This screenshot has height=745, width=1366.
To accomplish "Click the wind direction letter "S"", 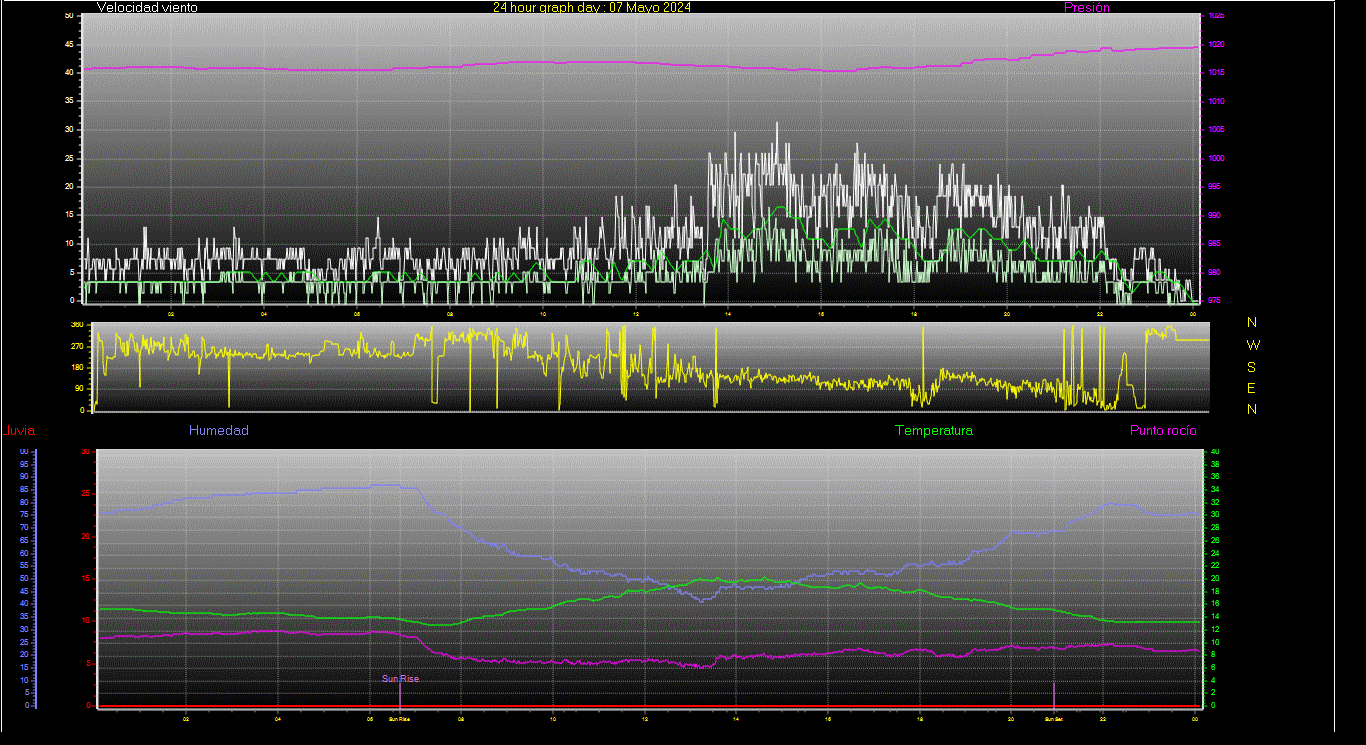I will pos(1252,367).
